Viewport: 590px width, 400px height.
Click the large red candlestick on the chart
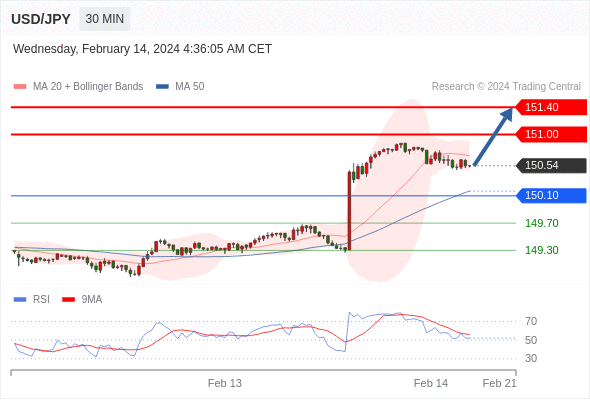point(350,211)
